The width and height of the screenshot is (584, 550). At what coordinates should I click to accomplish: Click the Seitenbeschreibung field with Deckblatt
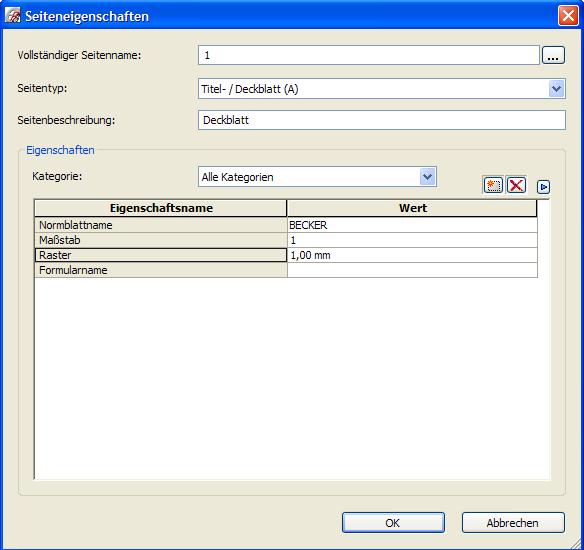coord(382,120)
